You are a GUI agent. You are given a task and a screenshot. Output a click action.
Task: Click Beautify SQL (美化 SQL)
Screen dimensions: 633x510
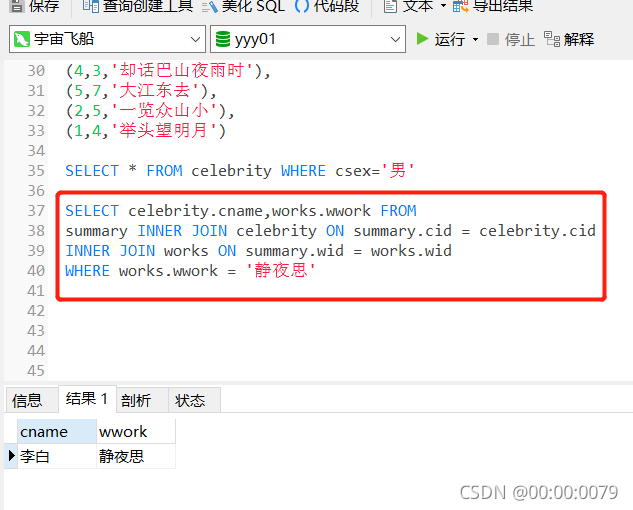[243, 6]
